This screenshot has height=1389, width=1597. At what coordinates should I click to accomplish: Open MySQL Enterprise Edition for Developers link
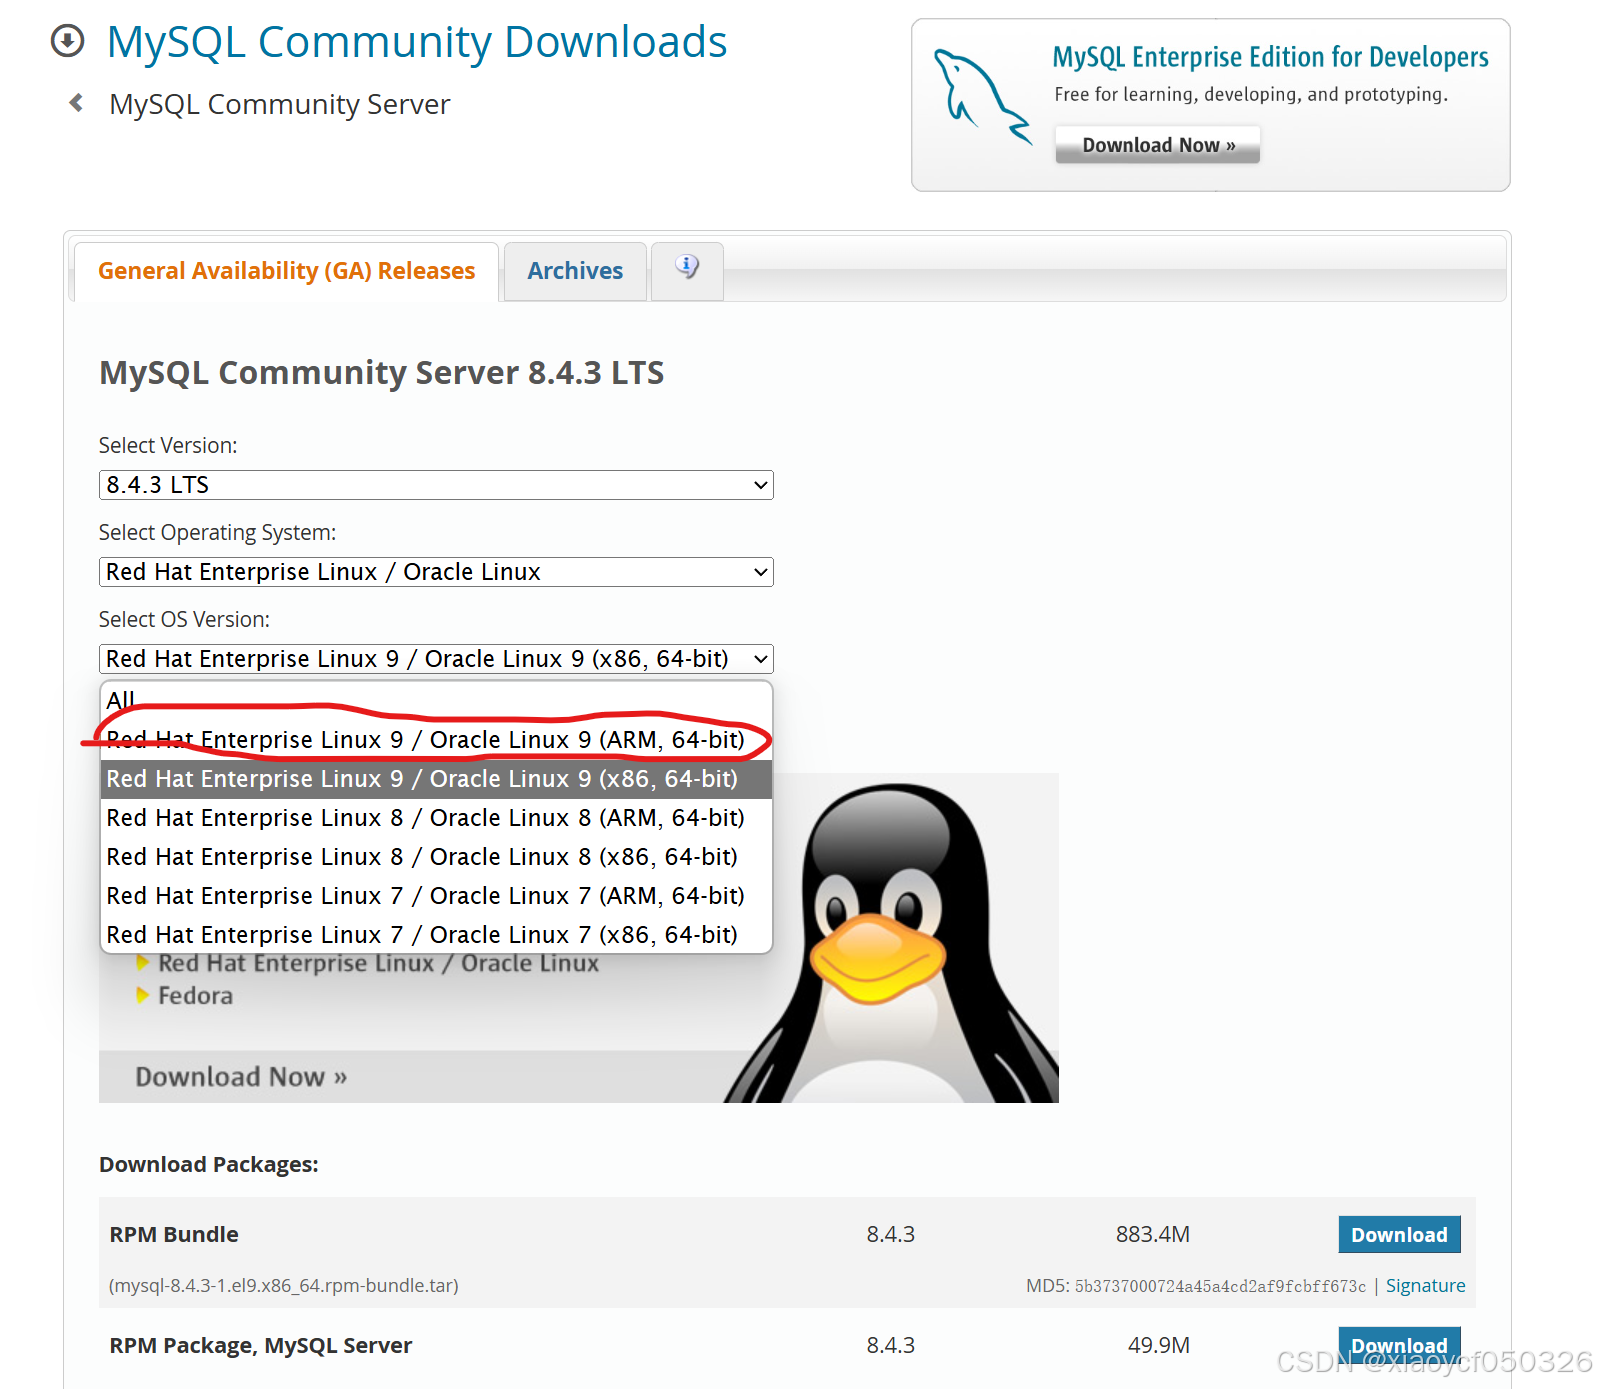1270,57
